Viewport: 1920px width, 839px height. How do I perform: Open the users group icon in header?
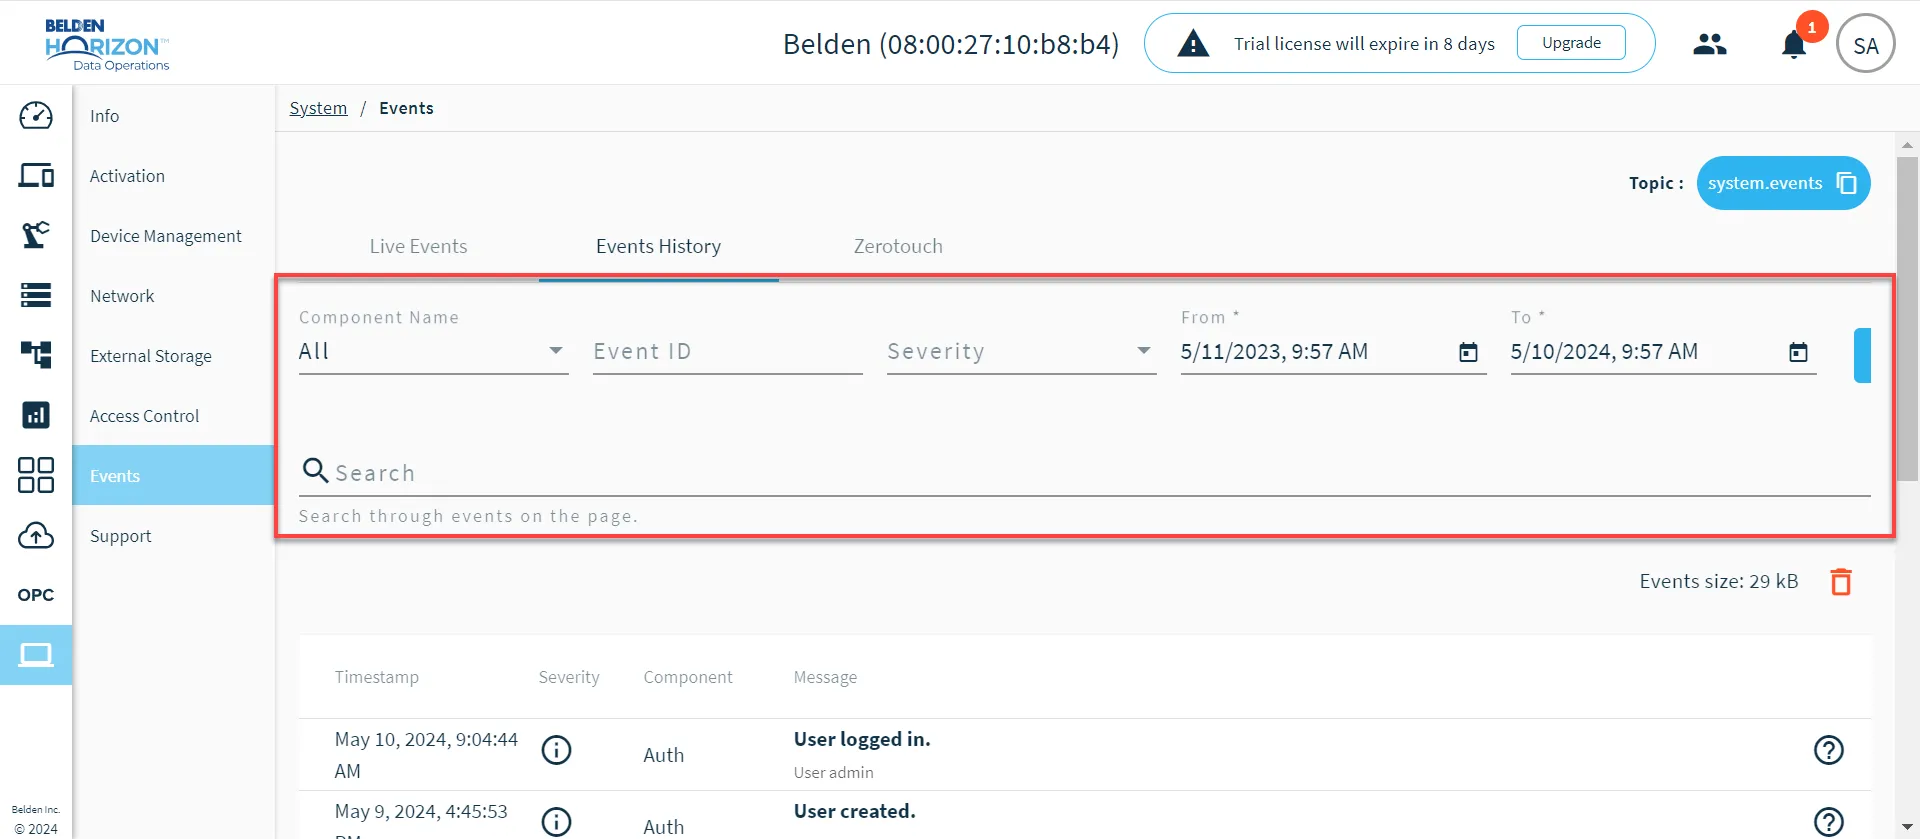[x=1710, y=44]
